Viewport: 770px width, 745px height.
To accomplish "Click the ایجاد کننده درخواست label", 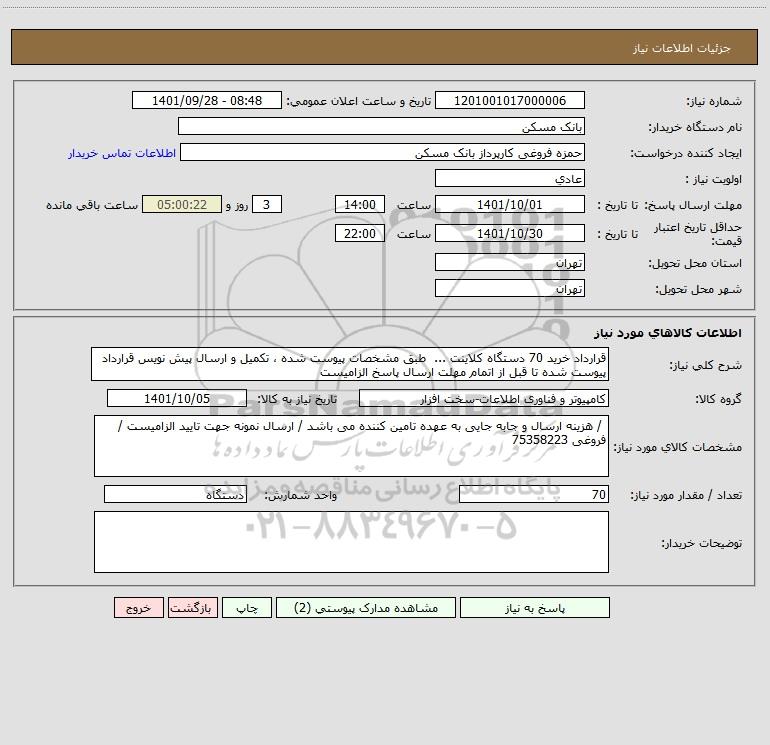I will (x=686, y=153).
